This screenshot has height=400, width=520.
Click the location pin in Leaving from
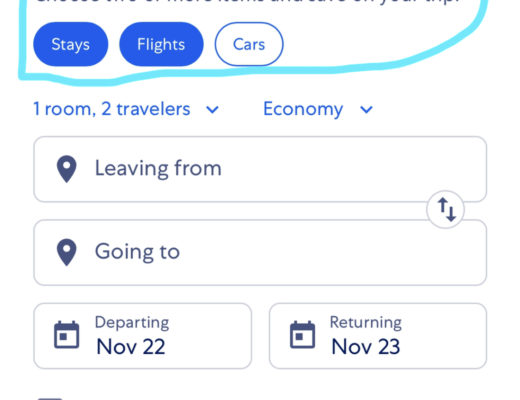coord(67,169)
